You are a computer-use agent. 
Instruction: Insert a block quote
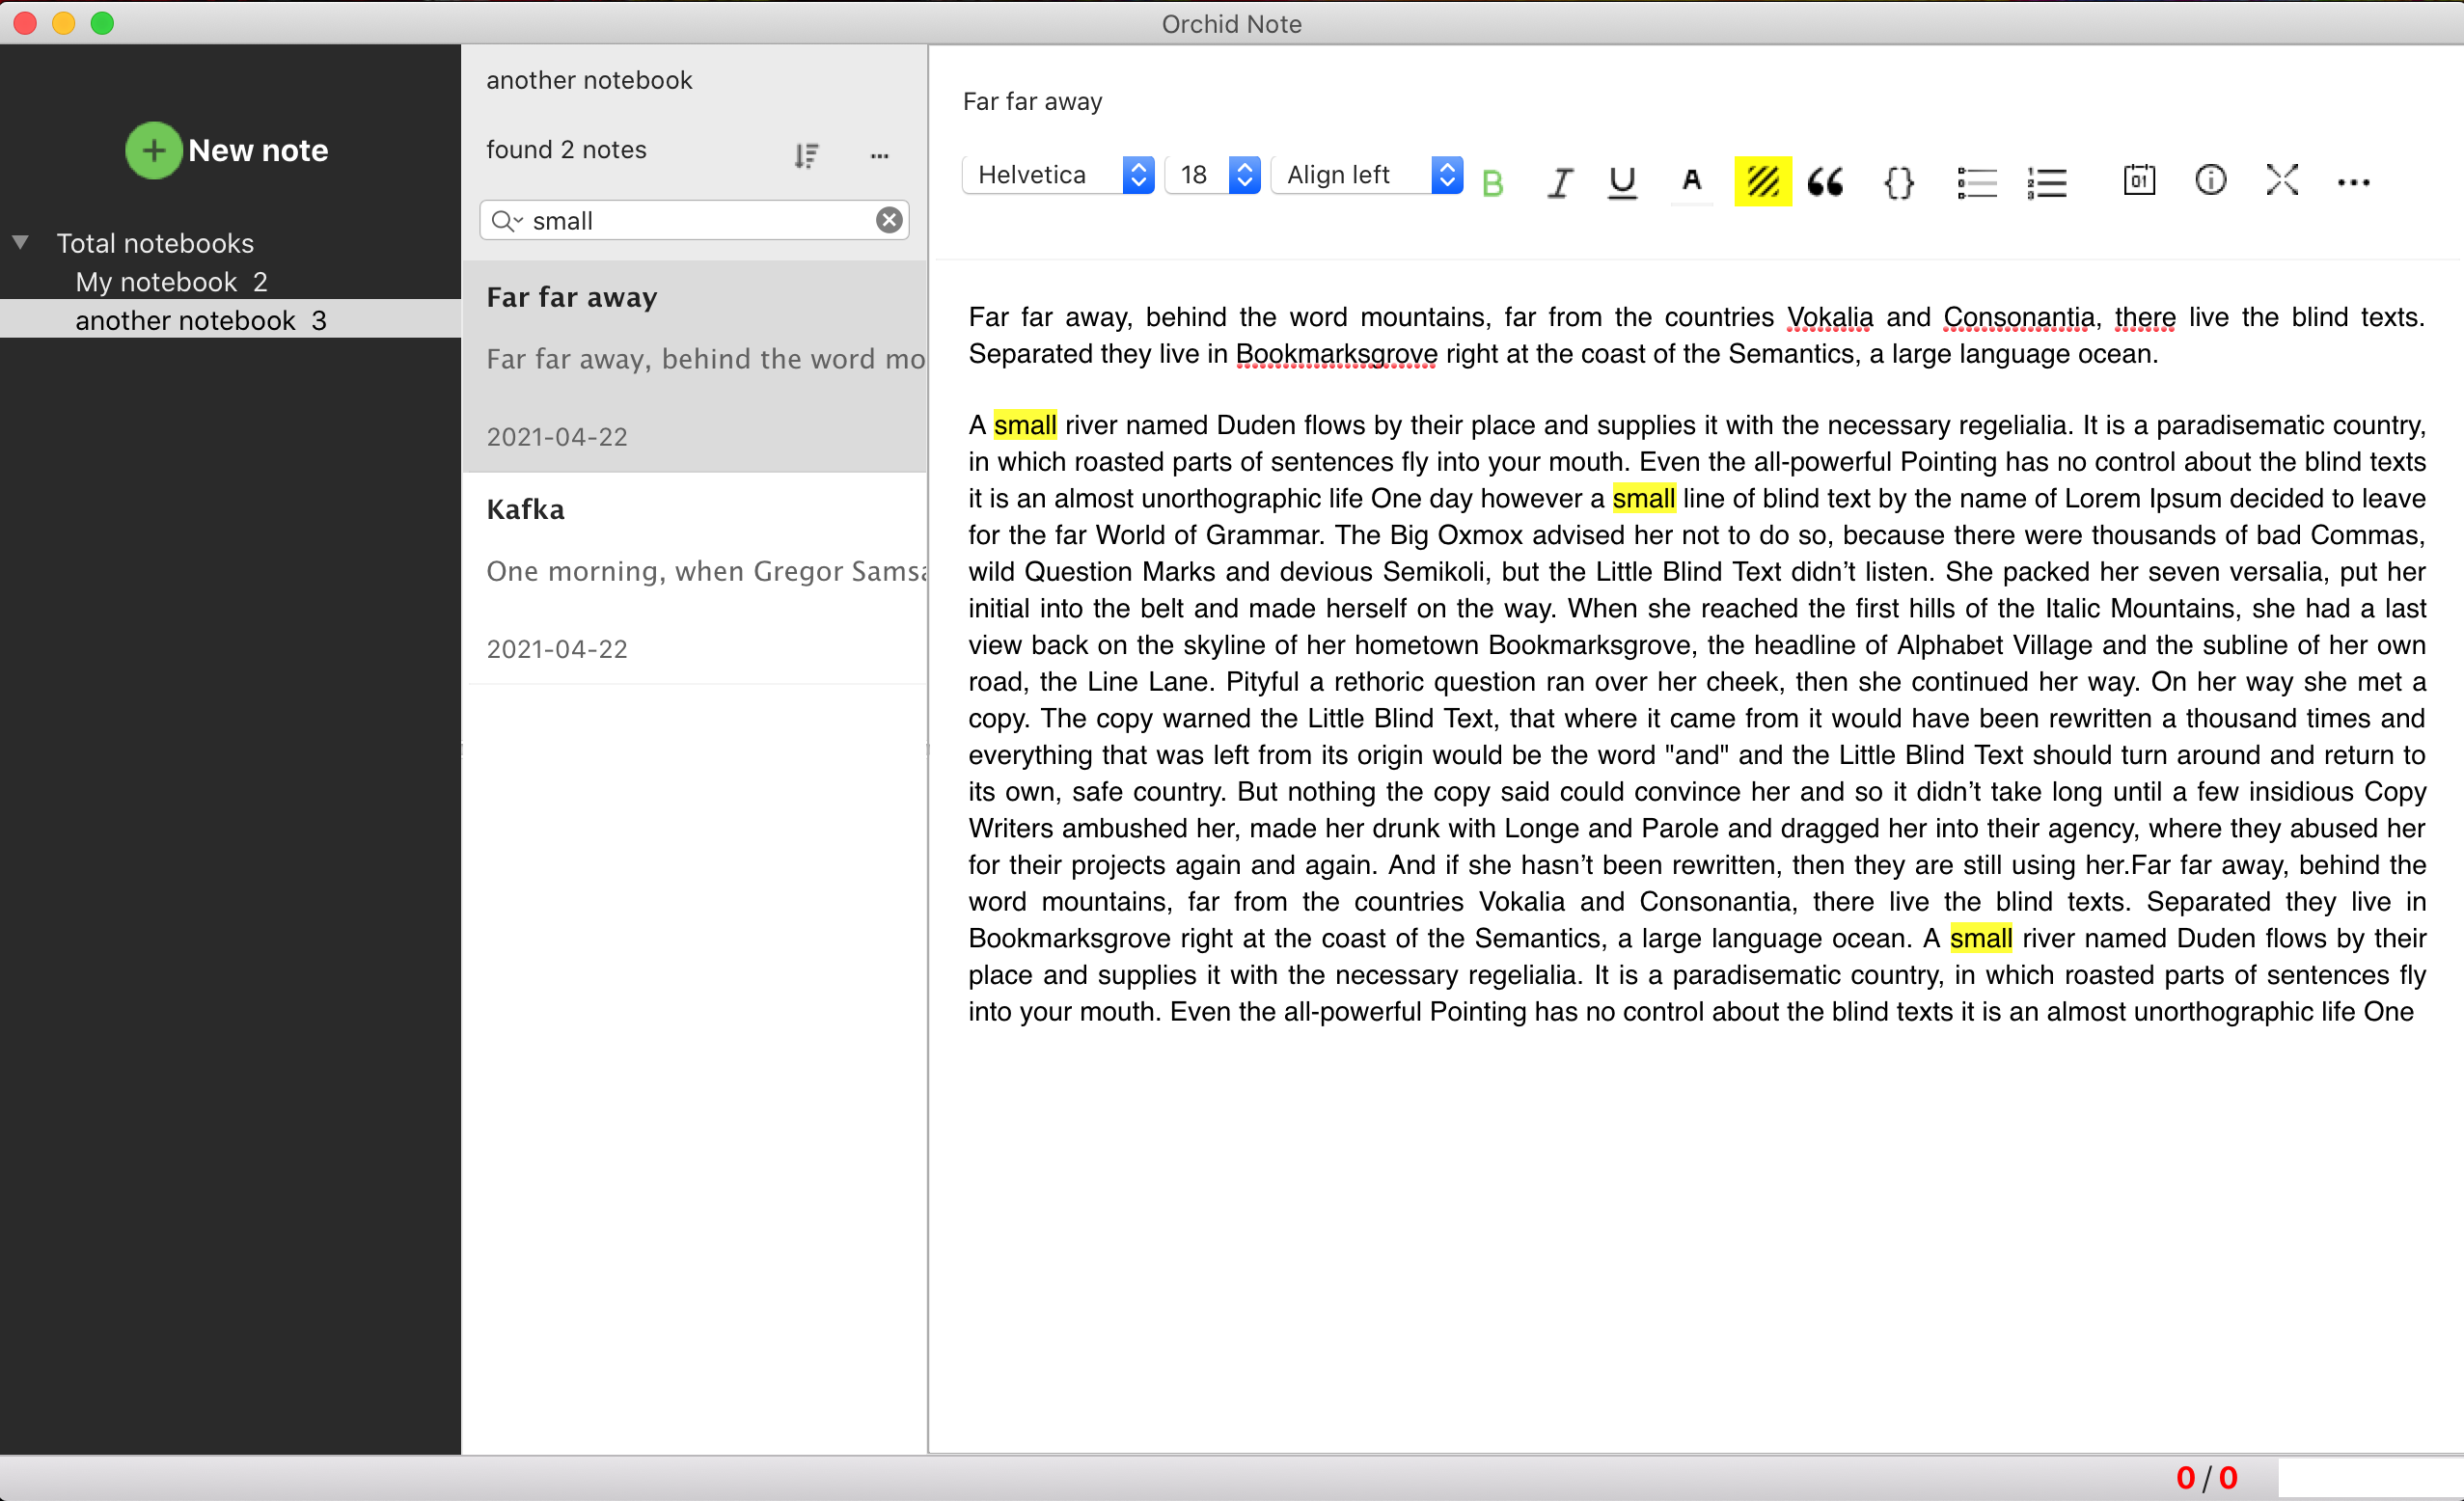point(1826,181)
